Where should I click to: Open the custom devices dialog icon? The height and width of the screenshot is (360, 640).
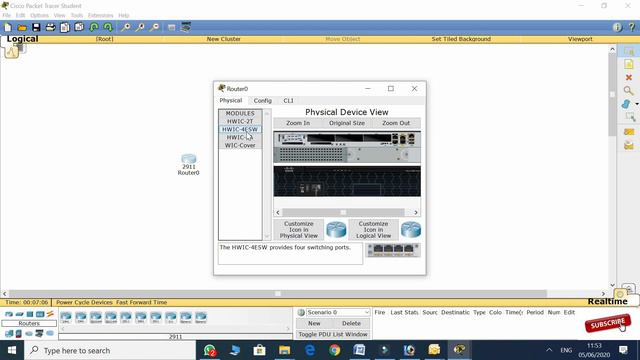[x=186, y=27]
